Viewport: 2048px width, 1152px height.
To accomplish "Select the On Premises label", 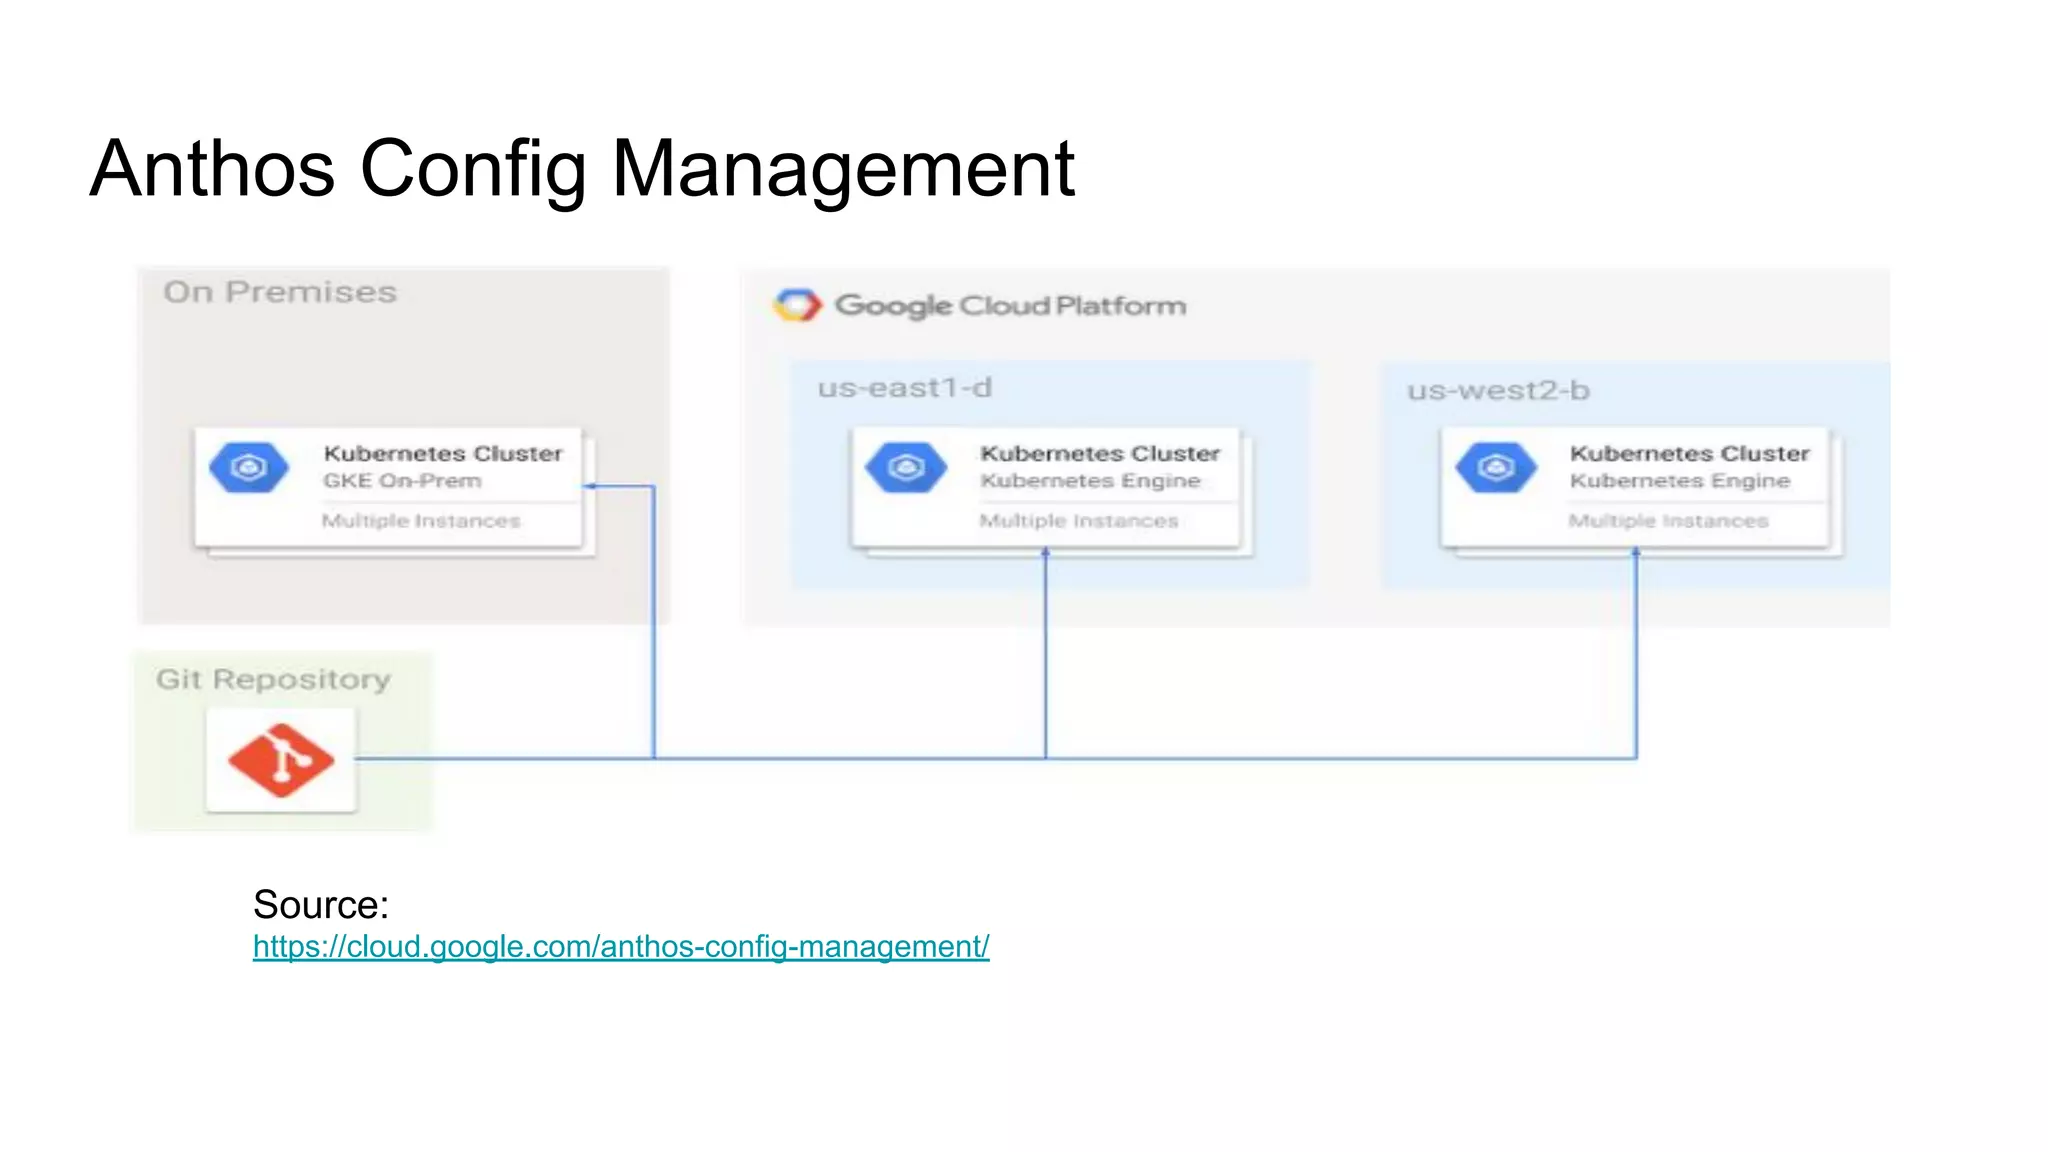I will coord(280,292).
